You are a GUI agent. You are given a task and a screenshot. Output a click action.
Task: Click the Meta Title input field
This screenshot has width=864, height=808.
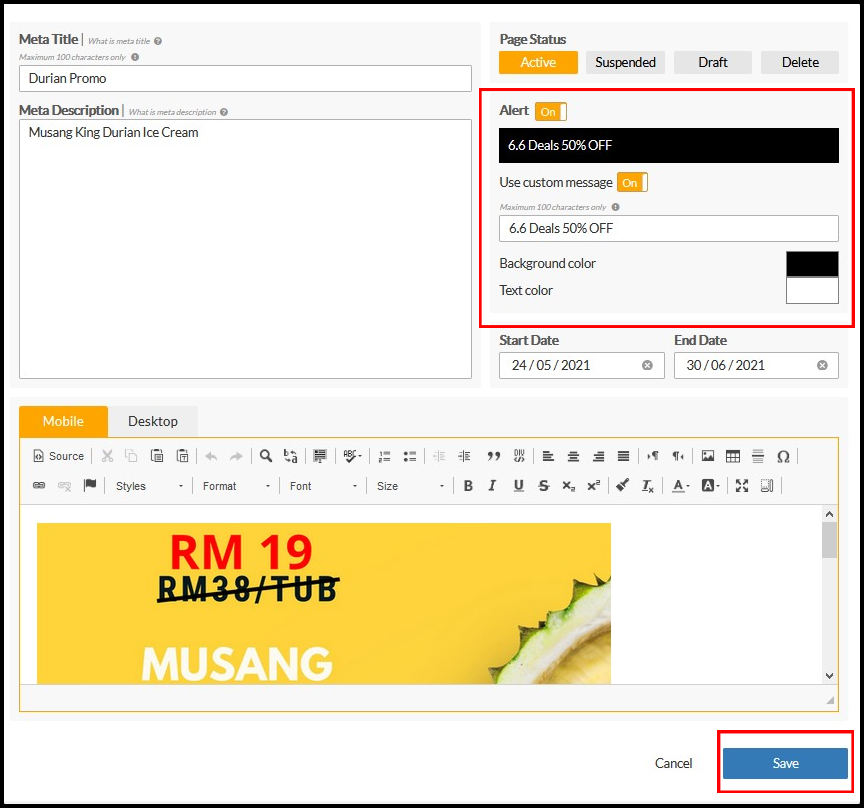point(245,78)
